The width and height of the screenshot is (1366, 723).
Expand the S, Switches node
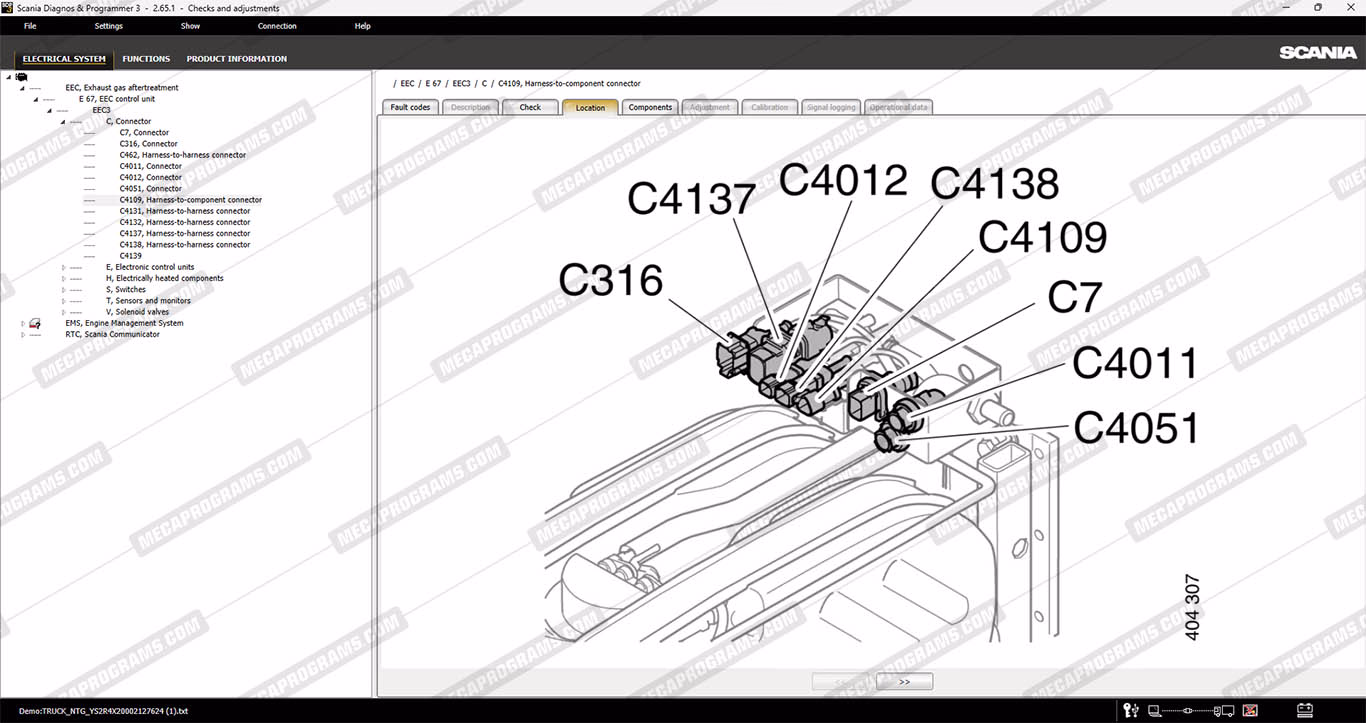point(63,289)
